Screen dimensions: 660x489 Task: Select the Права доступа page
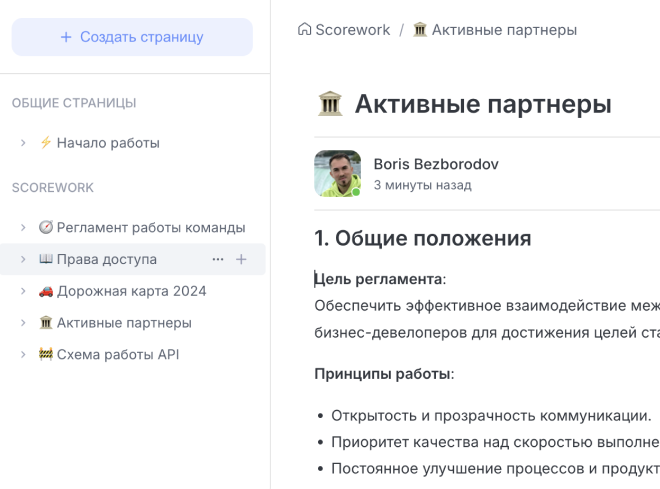[106, 260]
